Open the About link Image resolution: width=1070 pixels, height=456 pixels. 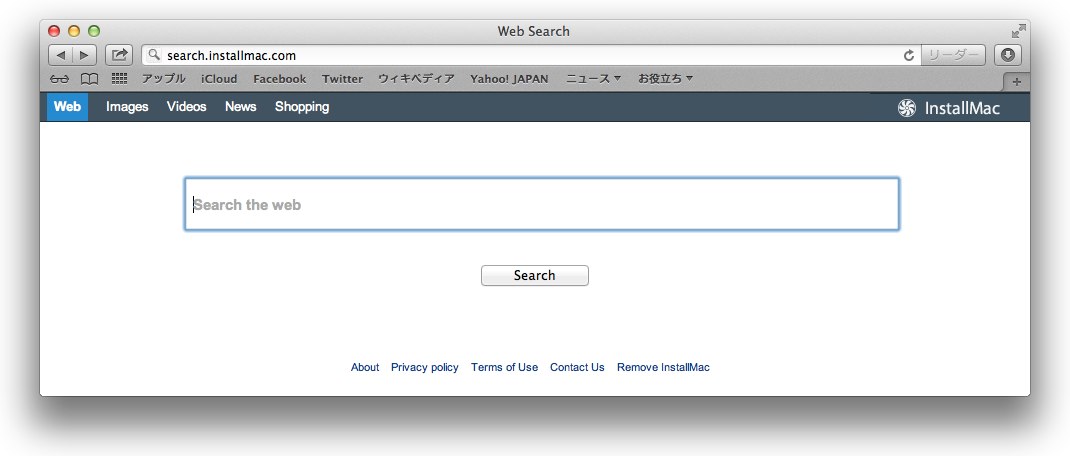pyautogui.click(x=364, y=367)
